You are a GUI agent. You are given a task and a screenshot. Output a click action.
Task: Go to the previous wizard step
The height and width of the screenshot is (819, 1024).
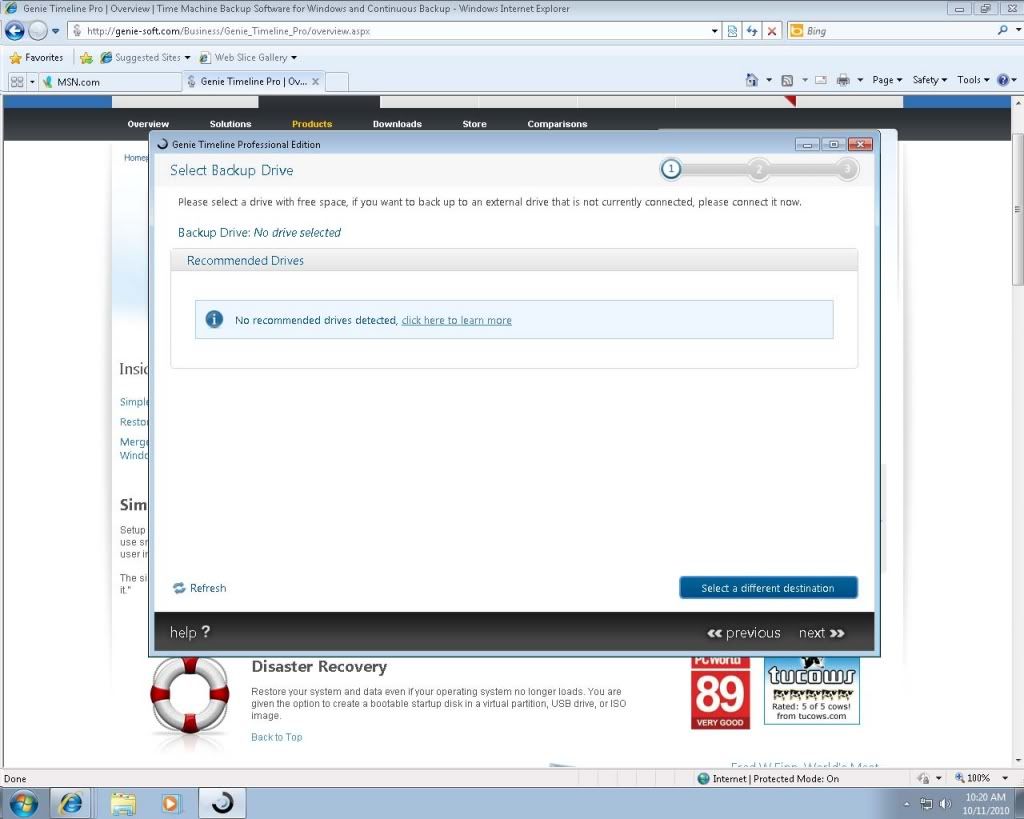[x=744, y=633]
